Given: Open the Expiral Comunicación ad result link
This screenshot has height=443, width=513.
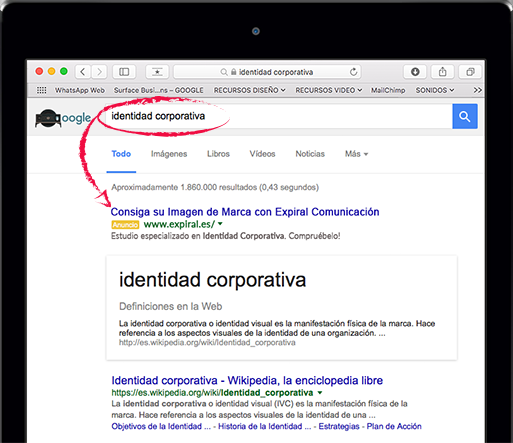Looking at the screenshot, I should [x=245, y=212].
